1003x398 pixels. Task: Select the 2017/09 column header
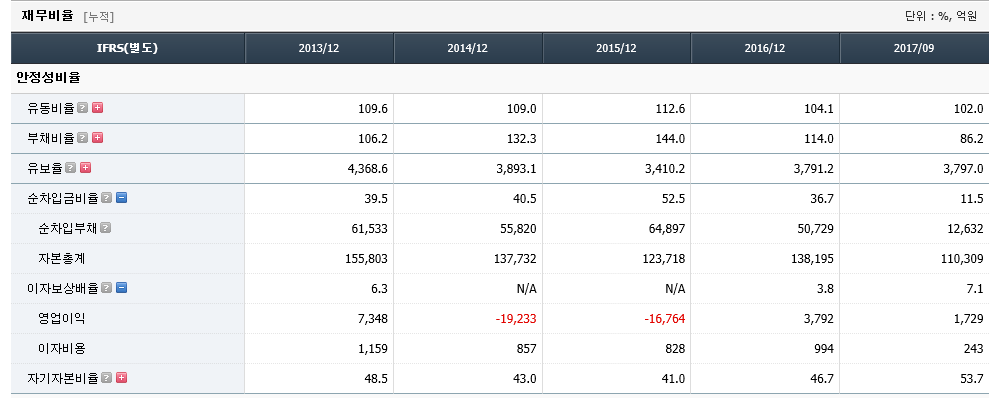click(914, 49)
